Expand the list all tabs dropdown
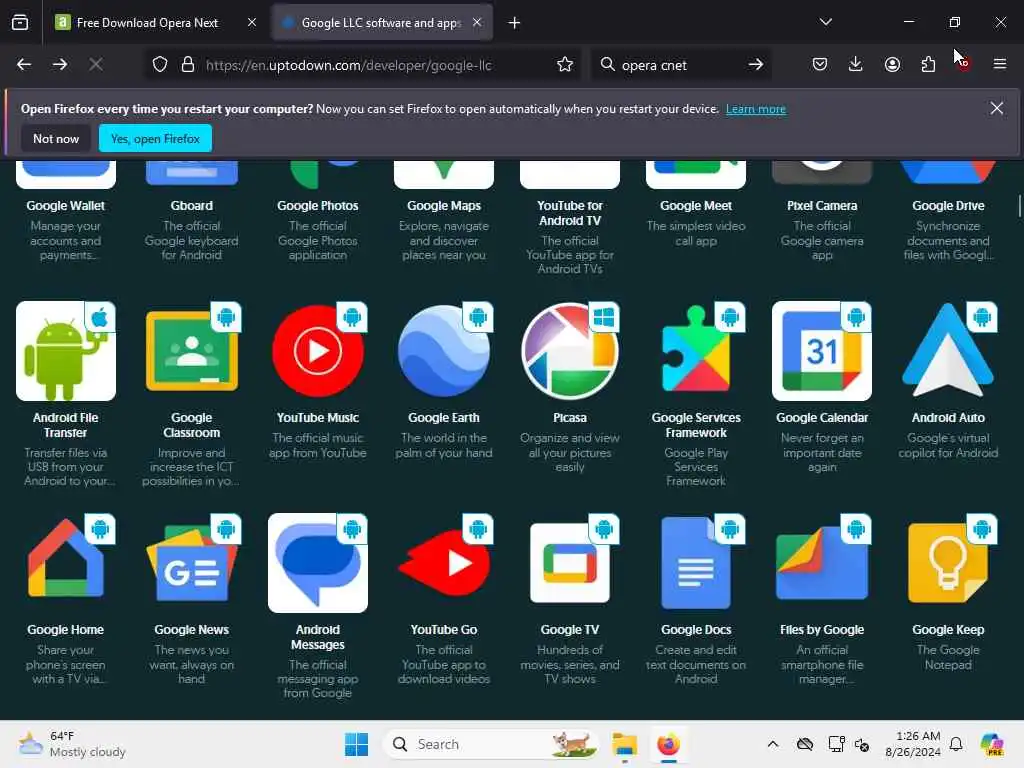 pyautogui.click(x=825, y=22)
